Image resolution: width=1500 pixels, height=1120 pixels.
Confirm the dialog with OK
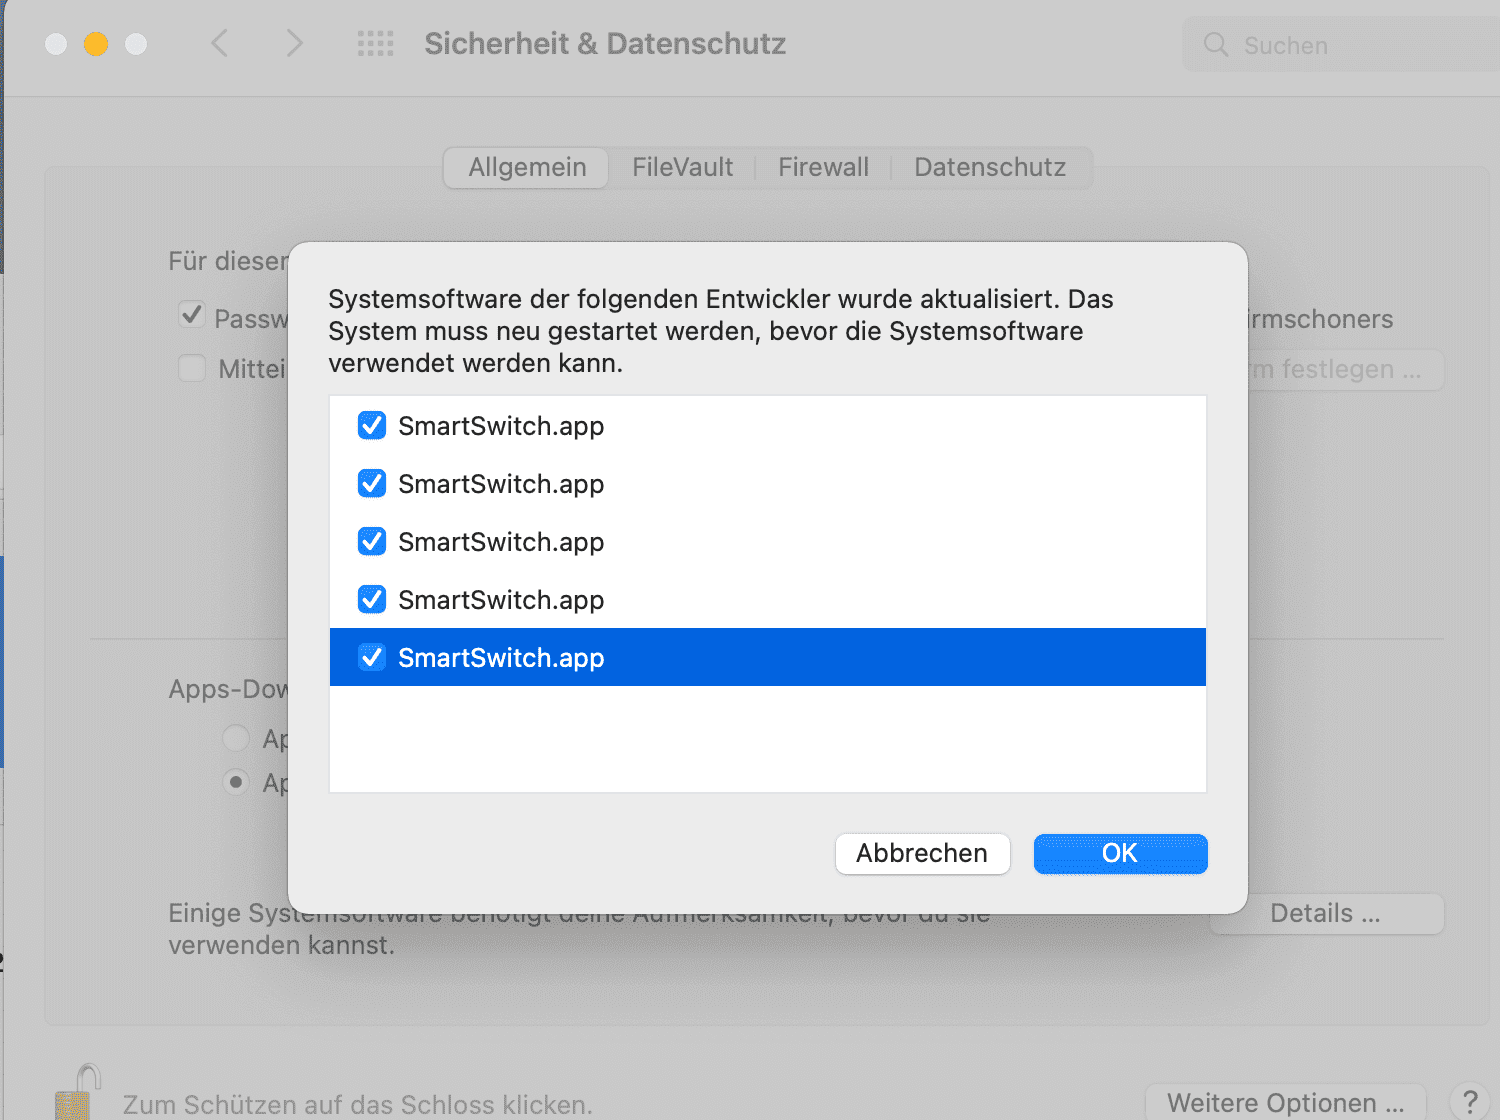1120,853
